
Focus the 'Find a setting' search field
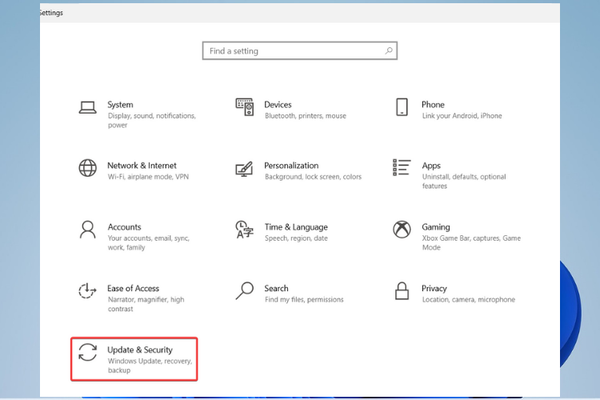[290, 50]
